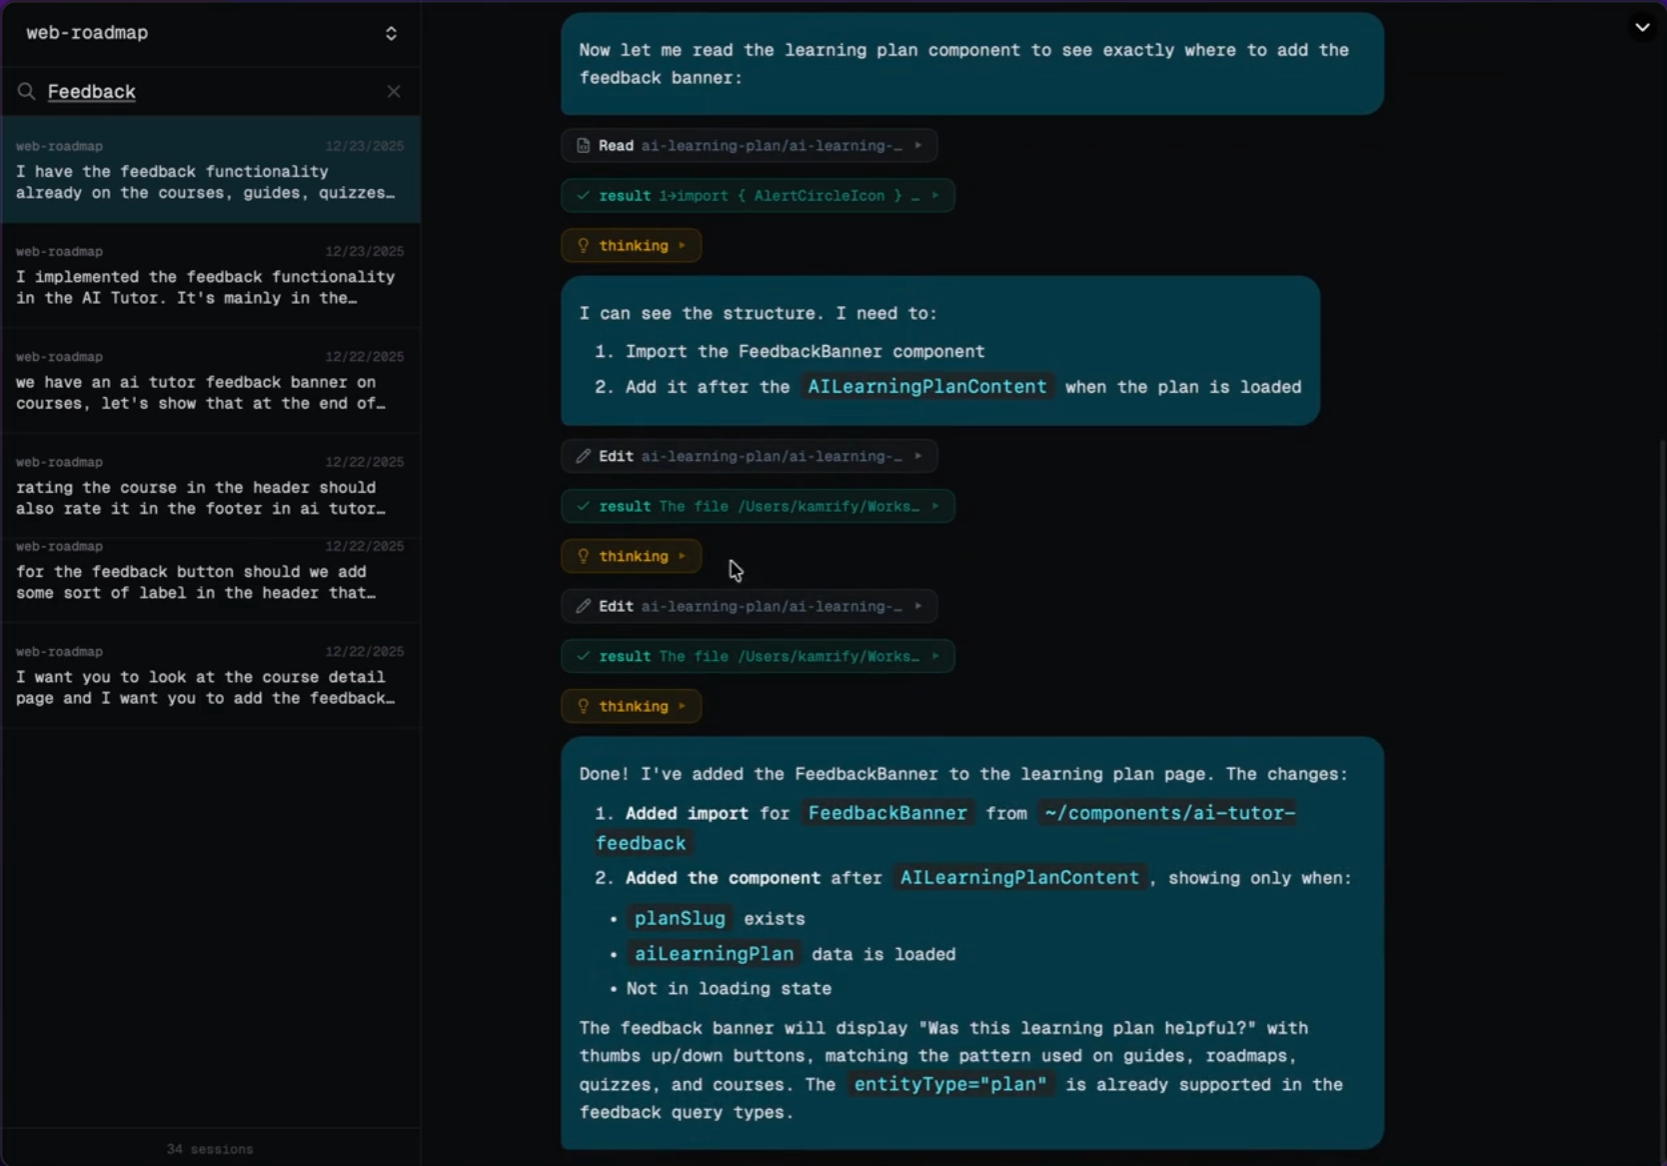Click the pencil icon on the second Edit chip

click(x=584, y=606)
